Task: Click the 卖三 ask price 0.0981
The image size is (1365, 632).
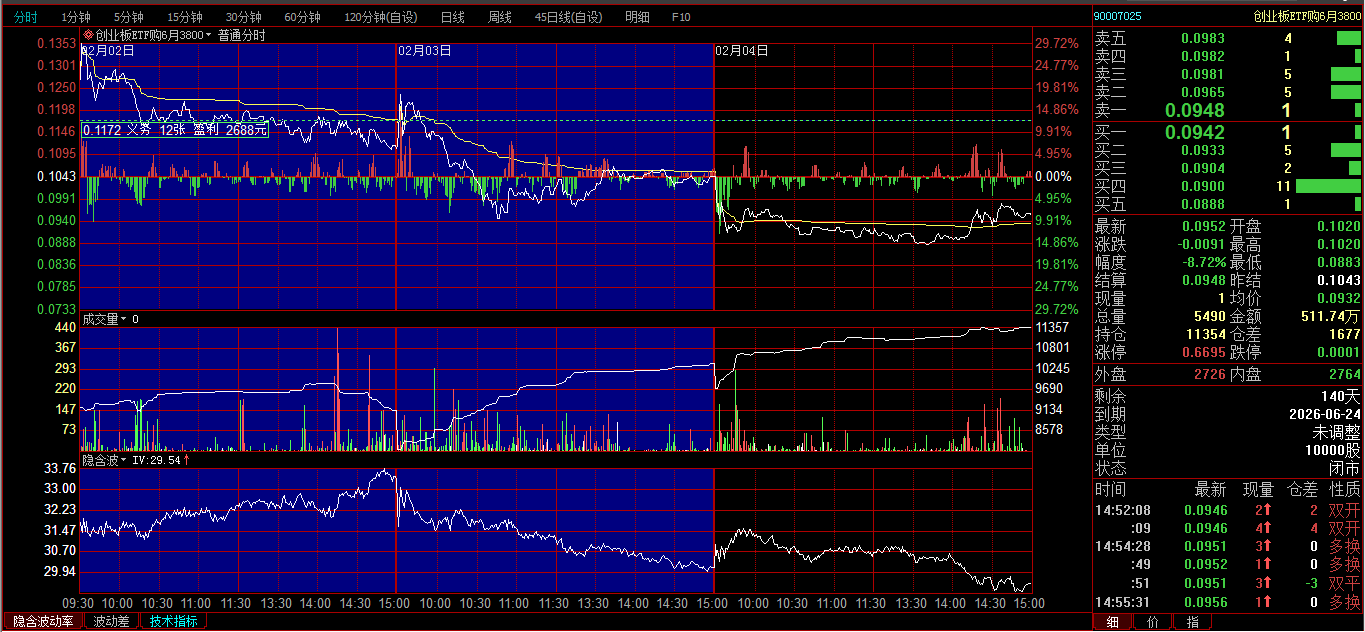Action: (x=1203, y=74)
